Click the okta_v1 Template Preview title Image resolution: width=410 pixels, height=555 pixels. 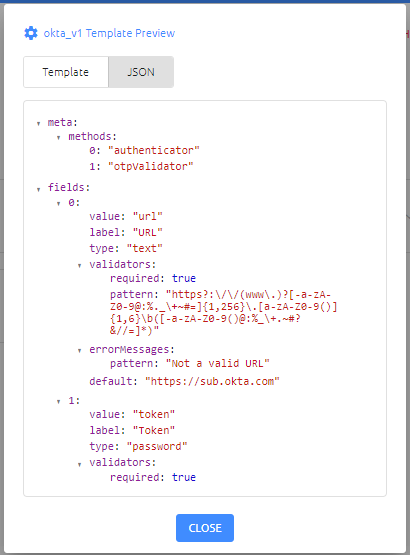(109, 33)
